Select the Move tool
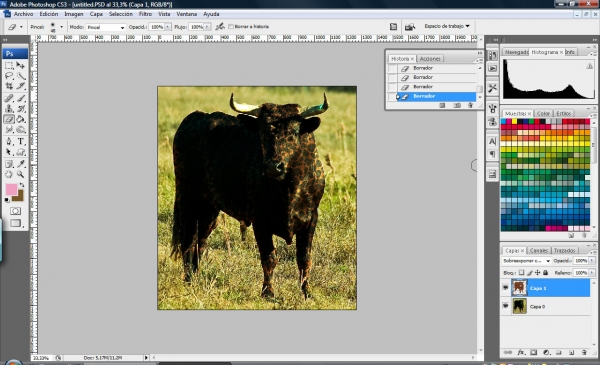600x365 pixels. click(x=21, y=66)
